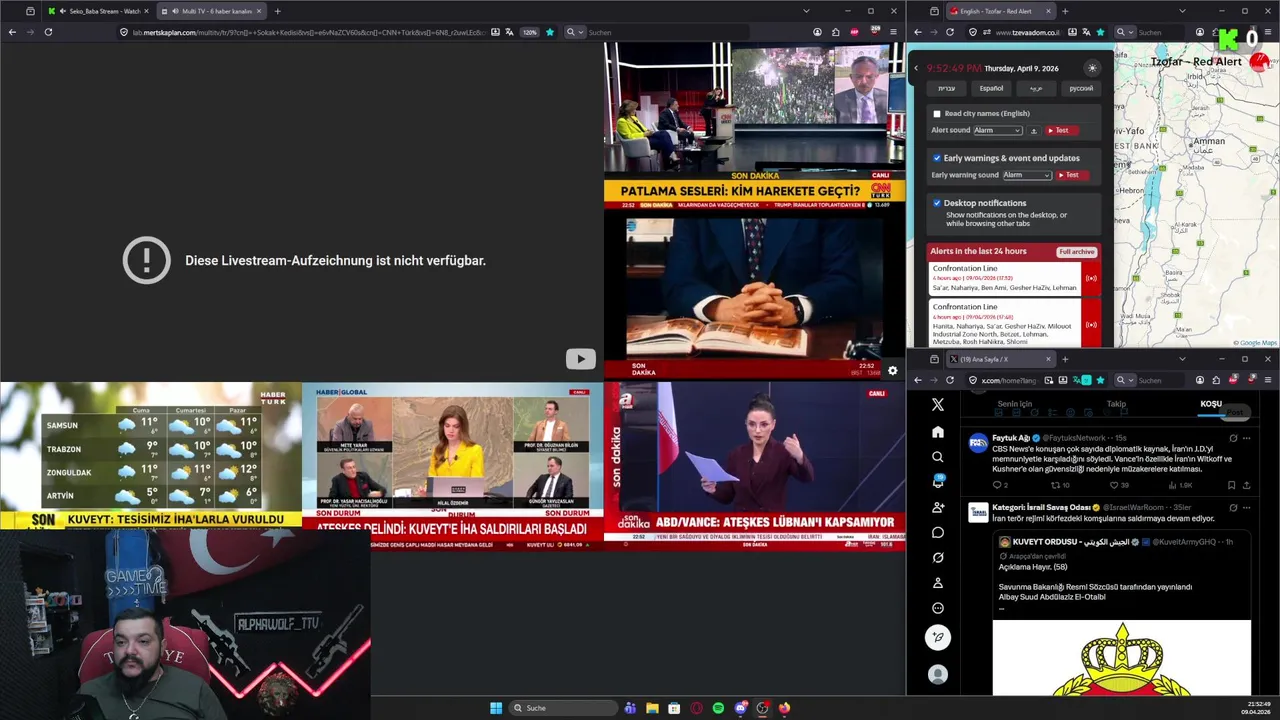The width and height of the screenshot is (1280, 720).
Task: Click X logo in sidebar
Action: [937, 404]
